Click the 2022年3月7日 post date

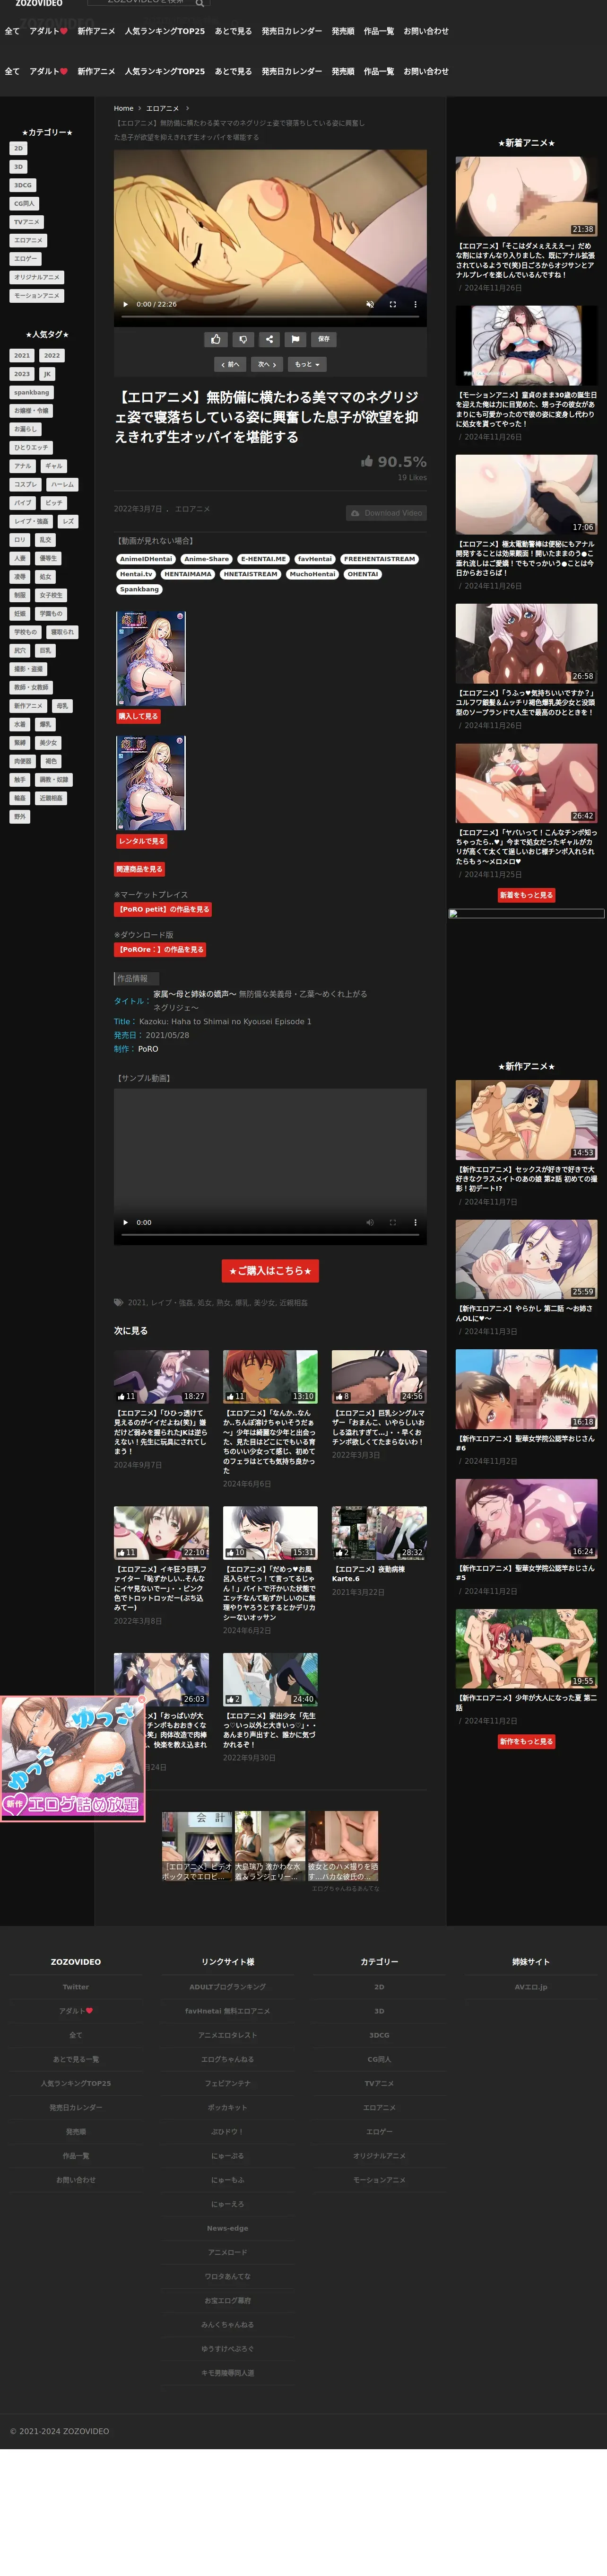pos(138,509)
